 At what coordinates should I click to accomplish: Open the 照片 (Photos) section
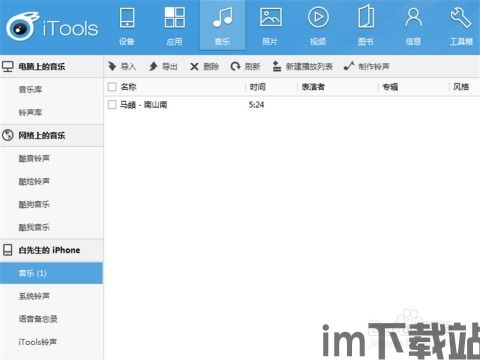point(270,26)
